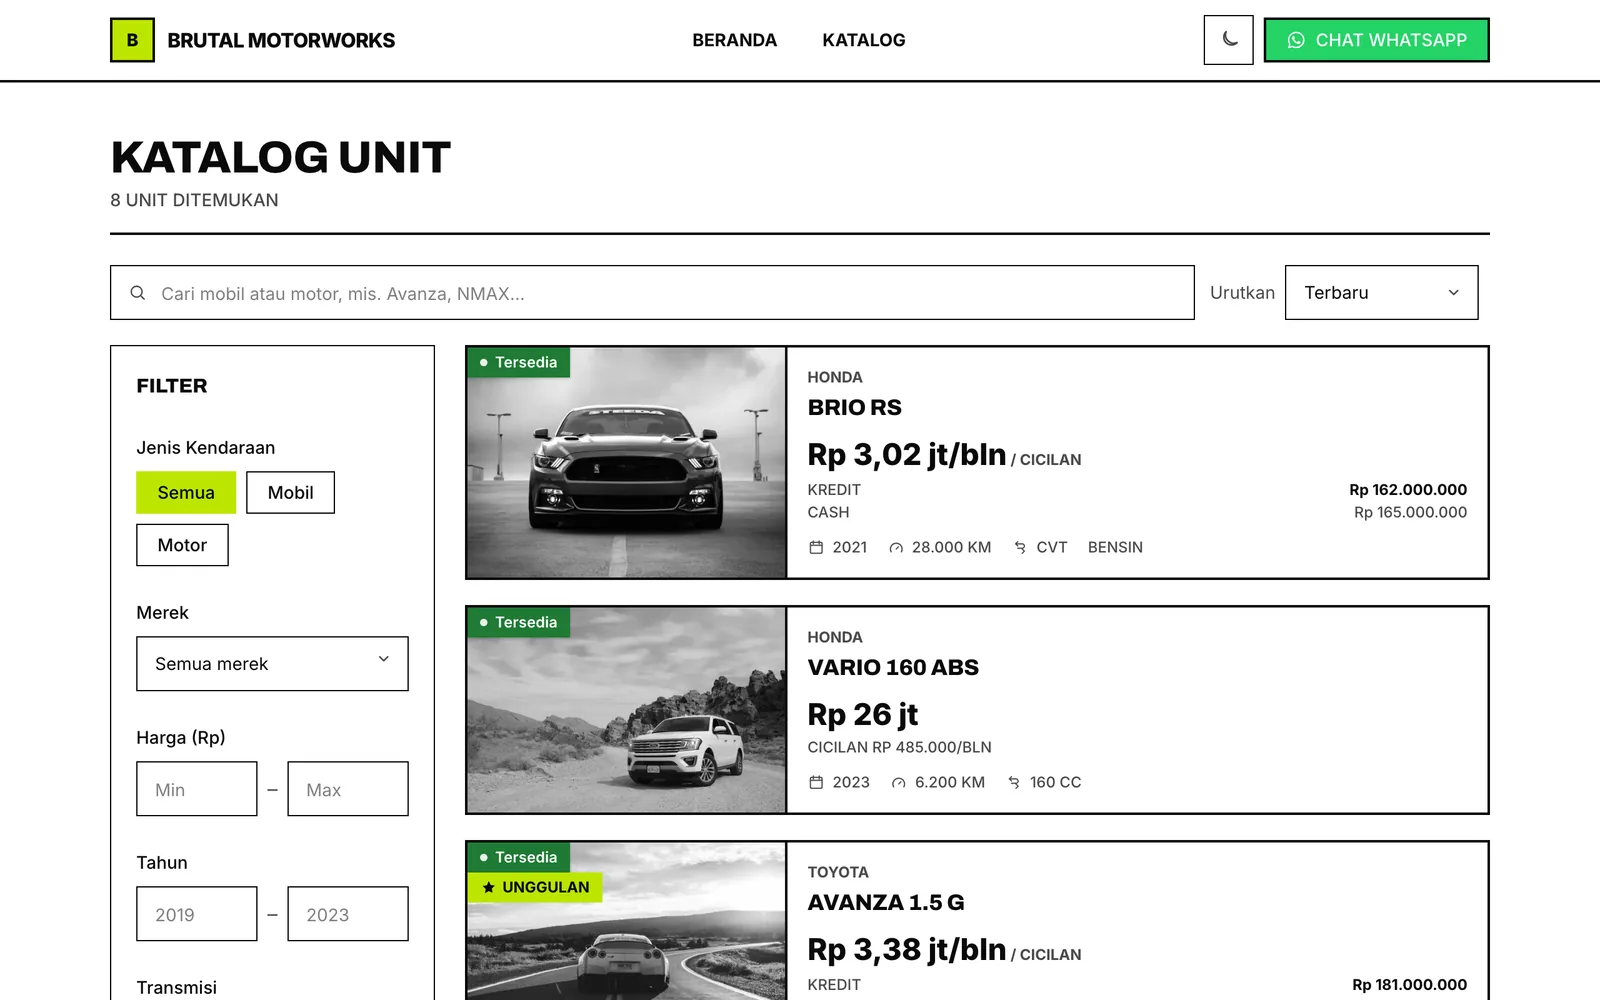Go to the KATALOG menu item
Viewport: 1600px width, 1000px height.
click(x=864, y=40)
